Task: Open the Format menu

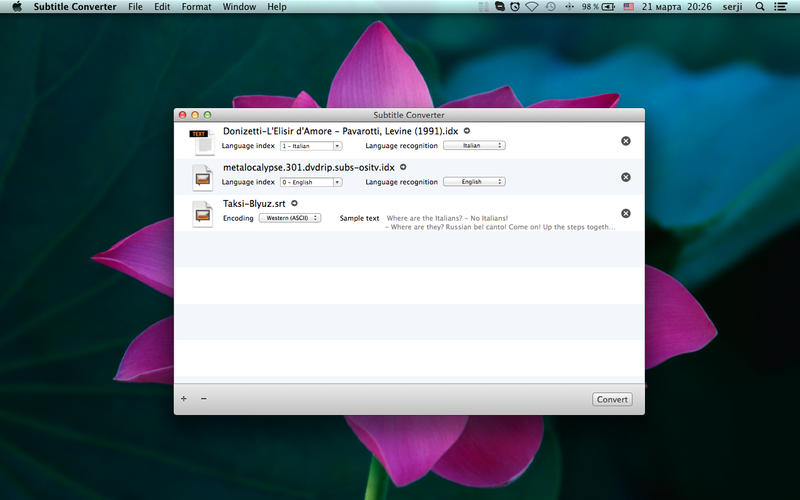Action: 196,7
